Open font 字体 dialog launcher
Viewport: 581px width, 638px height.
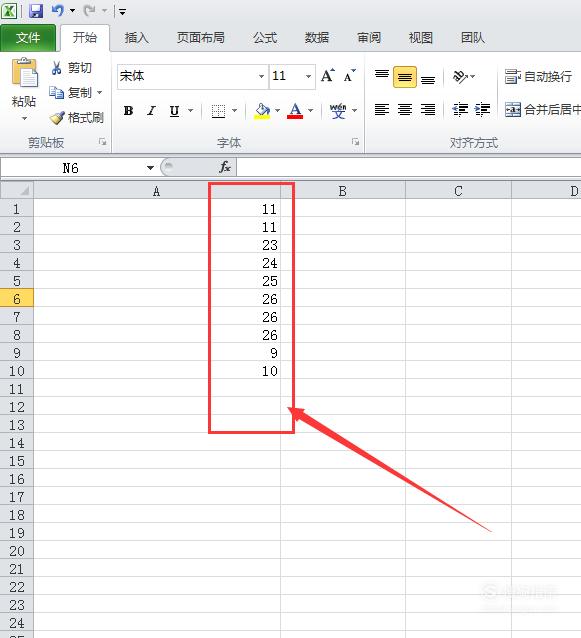coord(356,142)
